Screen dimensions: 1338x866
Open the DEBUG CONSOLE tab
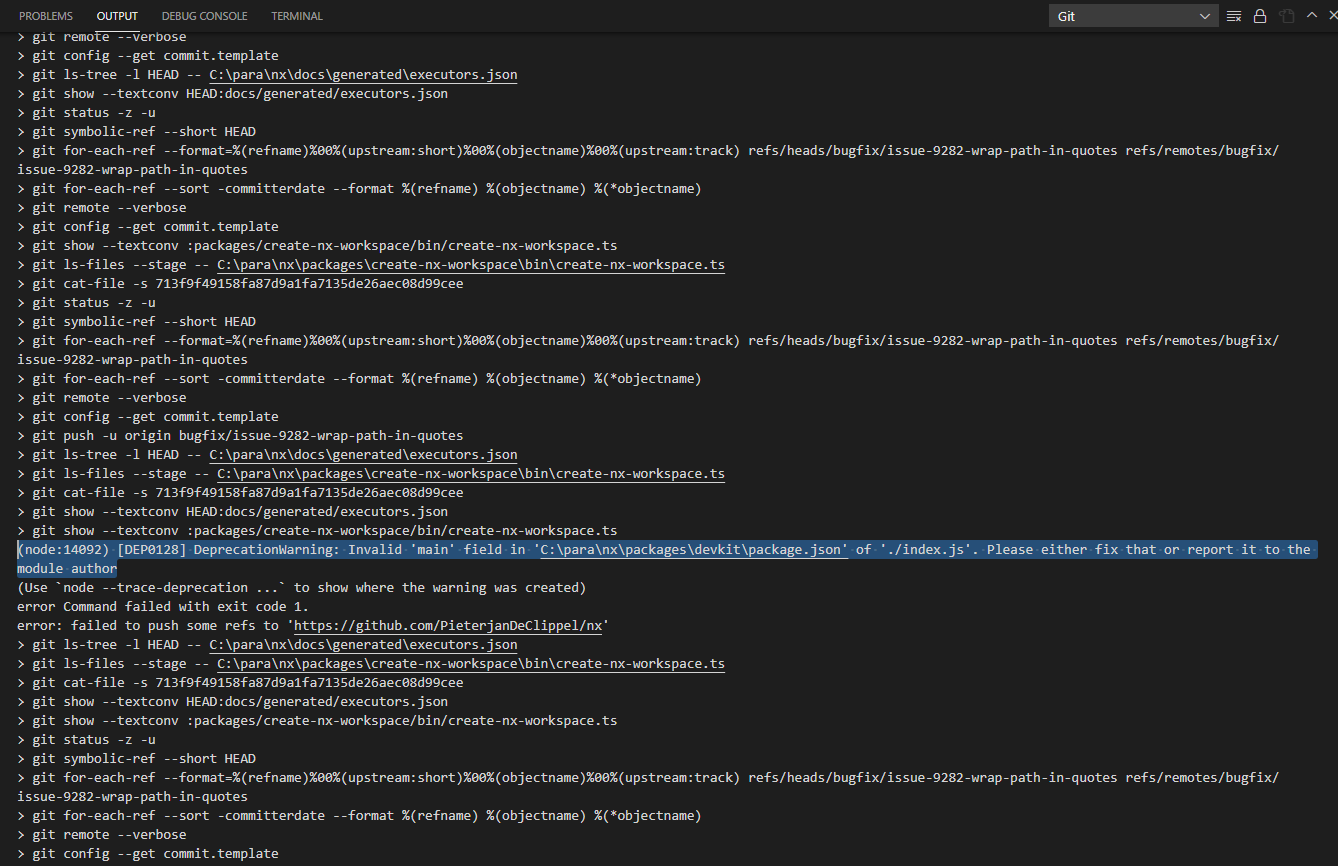tap(204, 15)
